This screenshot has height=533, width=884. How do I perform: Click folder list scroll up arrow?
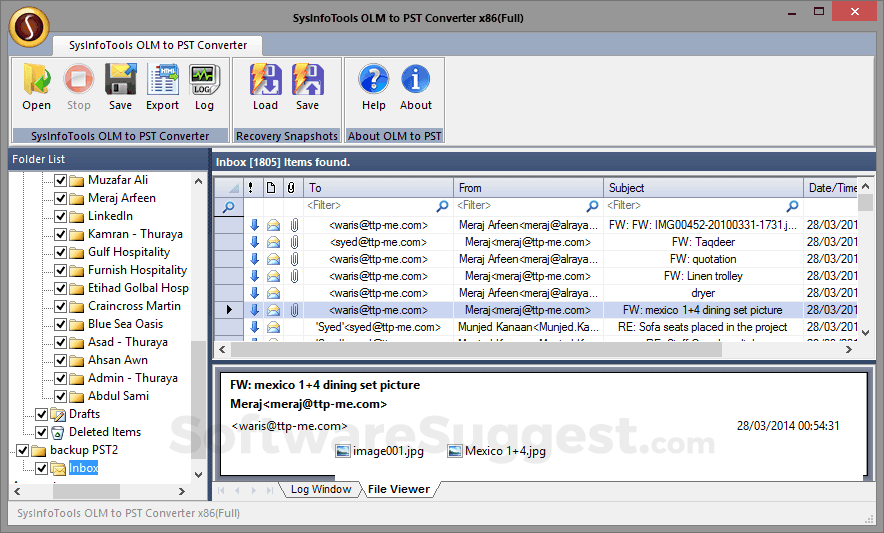pyautogui.click(x=198, y=181)
